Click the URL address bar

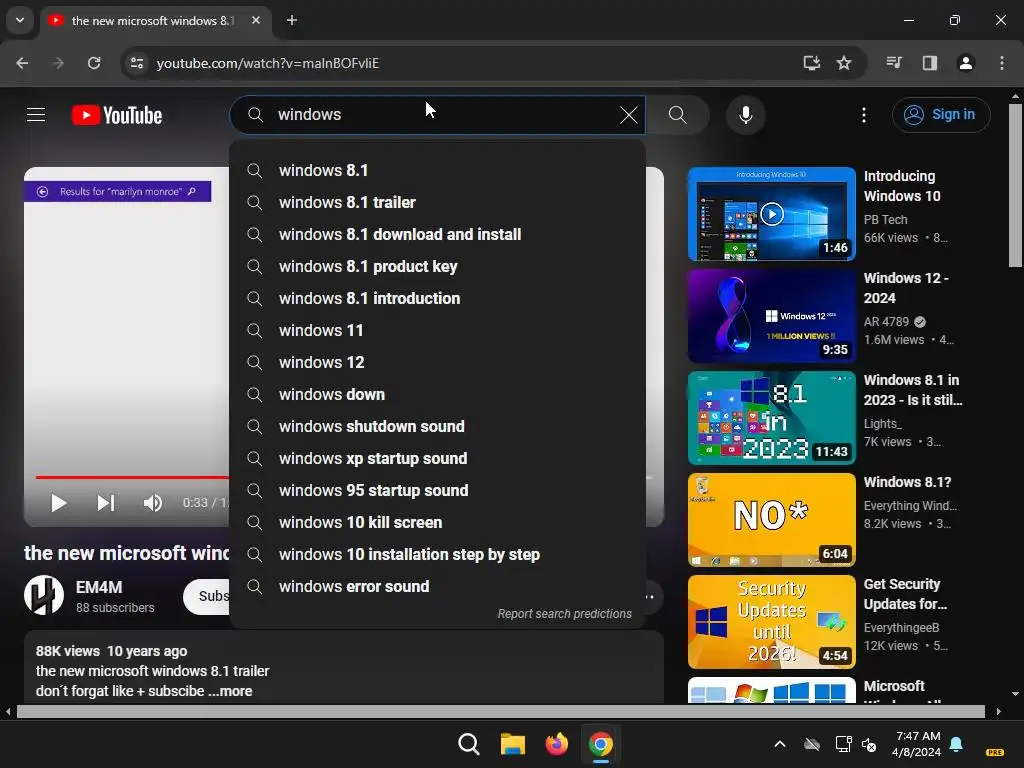click(x=457, y=63)
